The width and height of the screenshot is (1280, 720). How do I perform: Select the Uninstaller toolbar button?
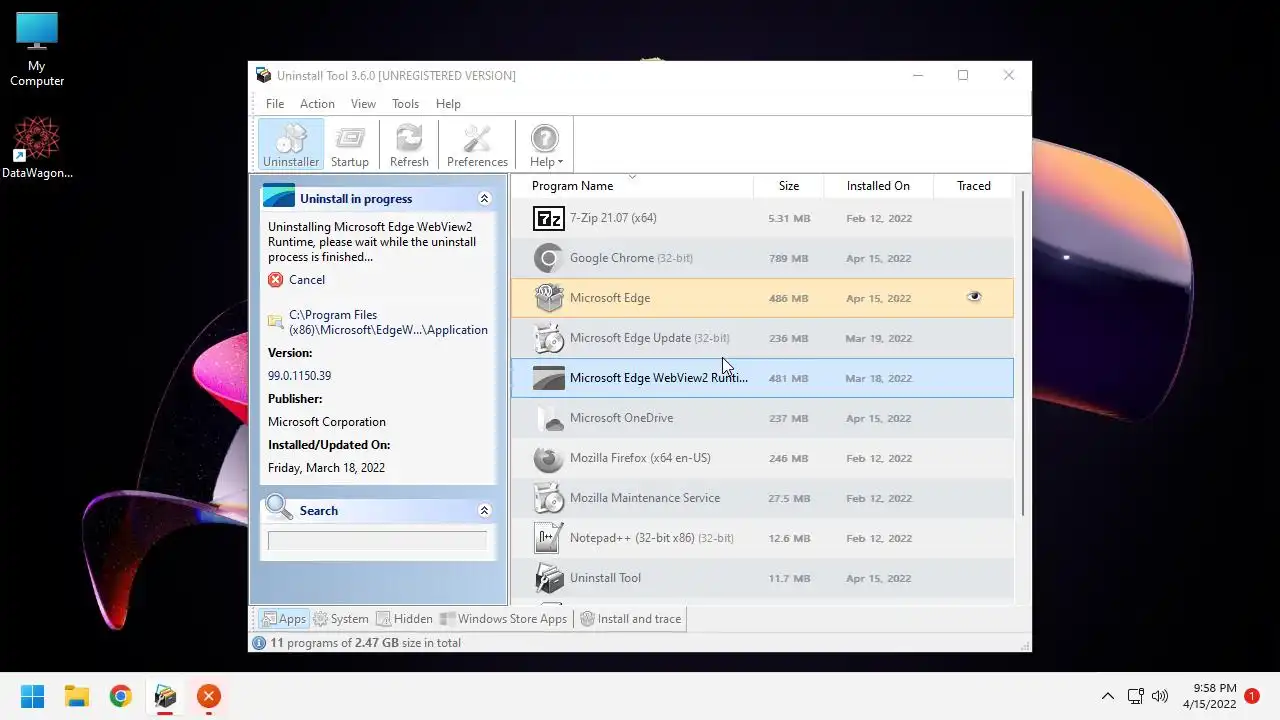(x=291, y=145)
